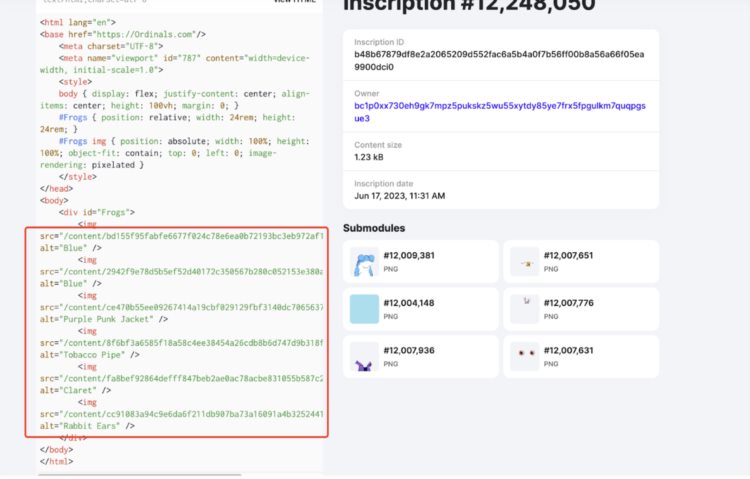Click the light blue background swatch image

click(365, 310)
